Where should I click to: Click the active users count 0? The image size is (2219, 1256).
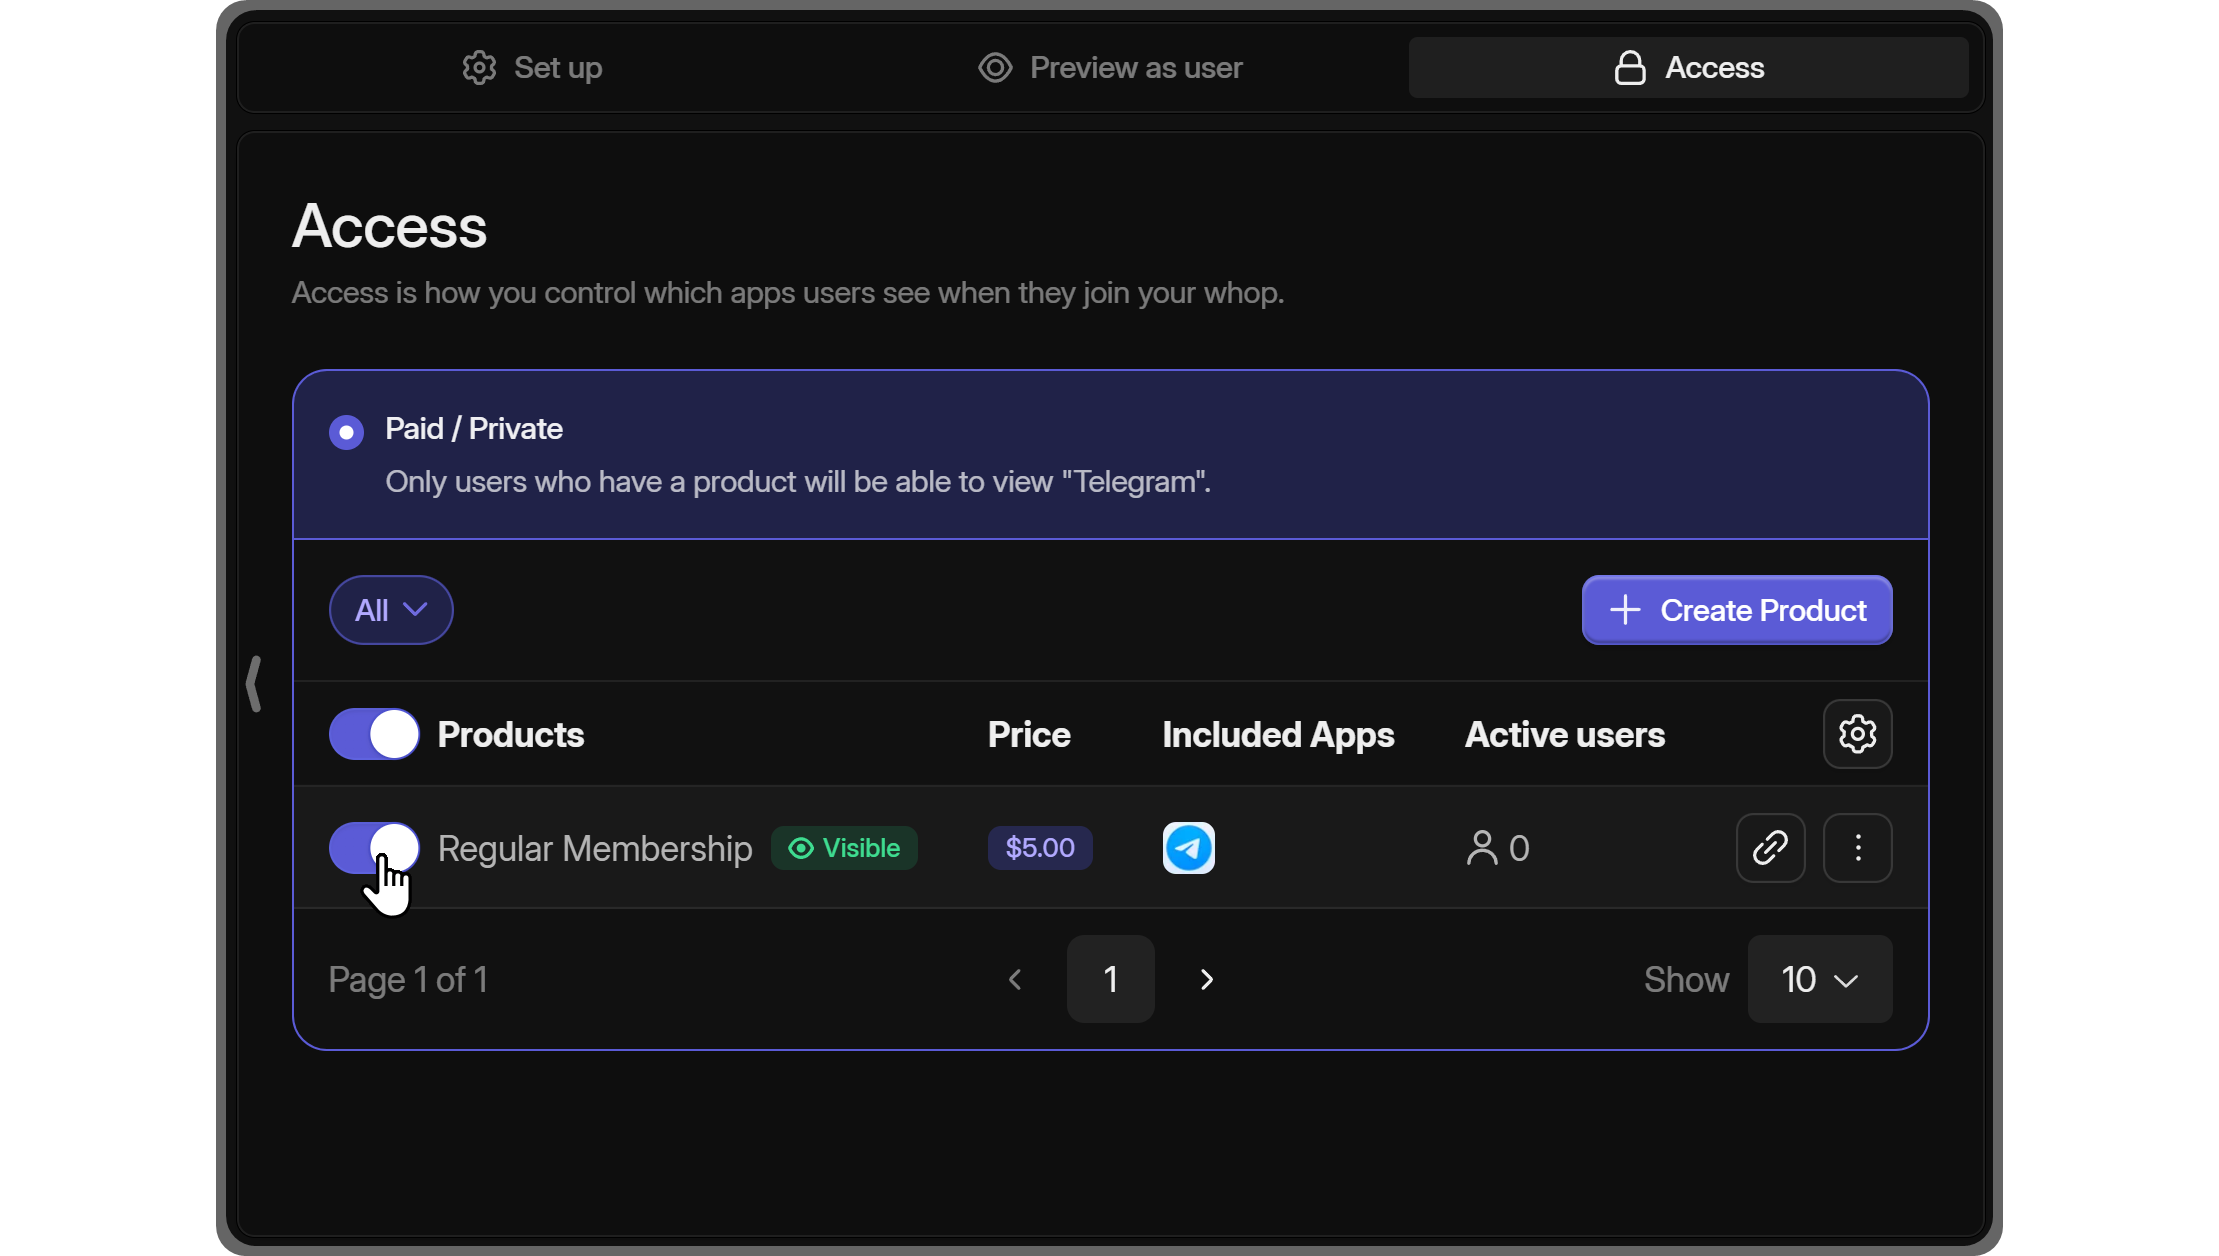[1498, 848]
